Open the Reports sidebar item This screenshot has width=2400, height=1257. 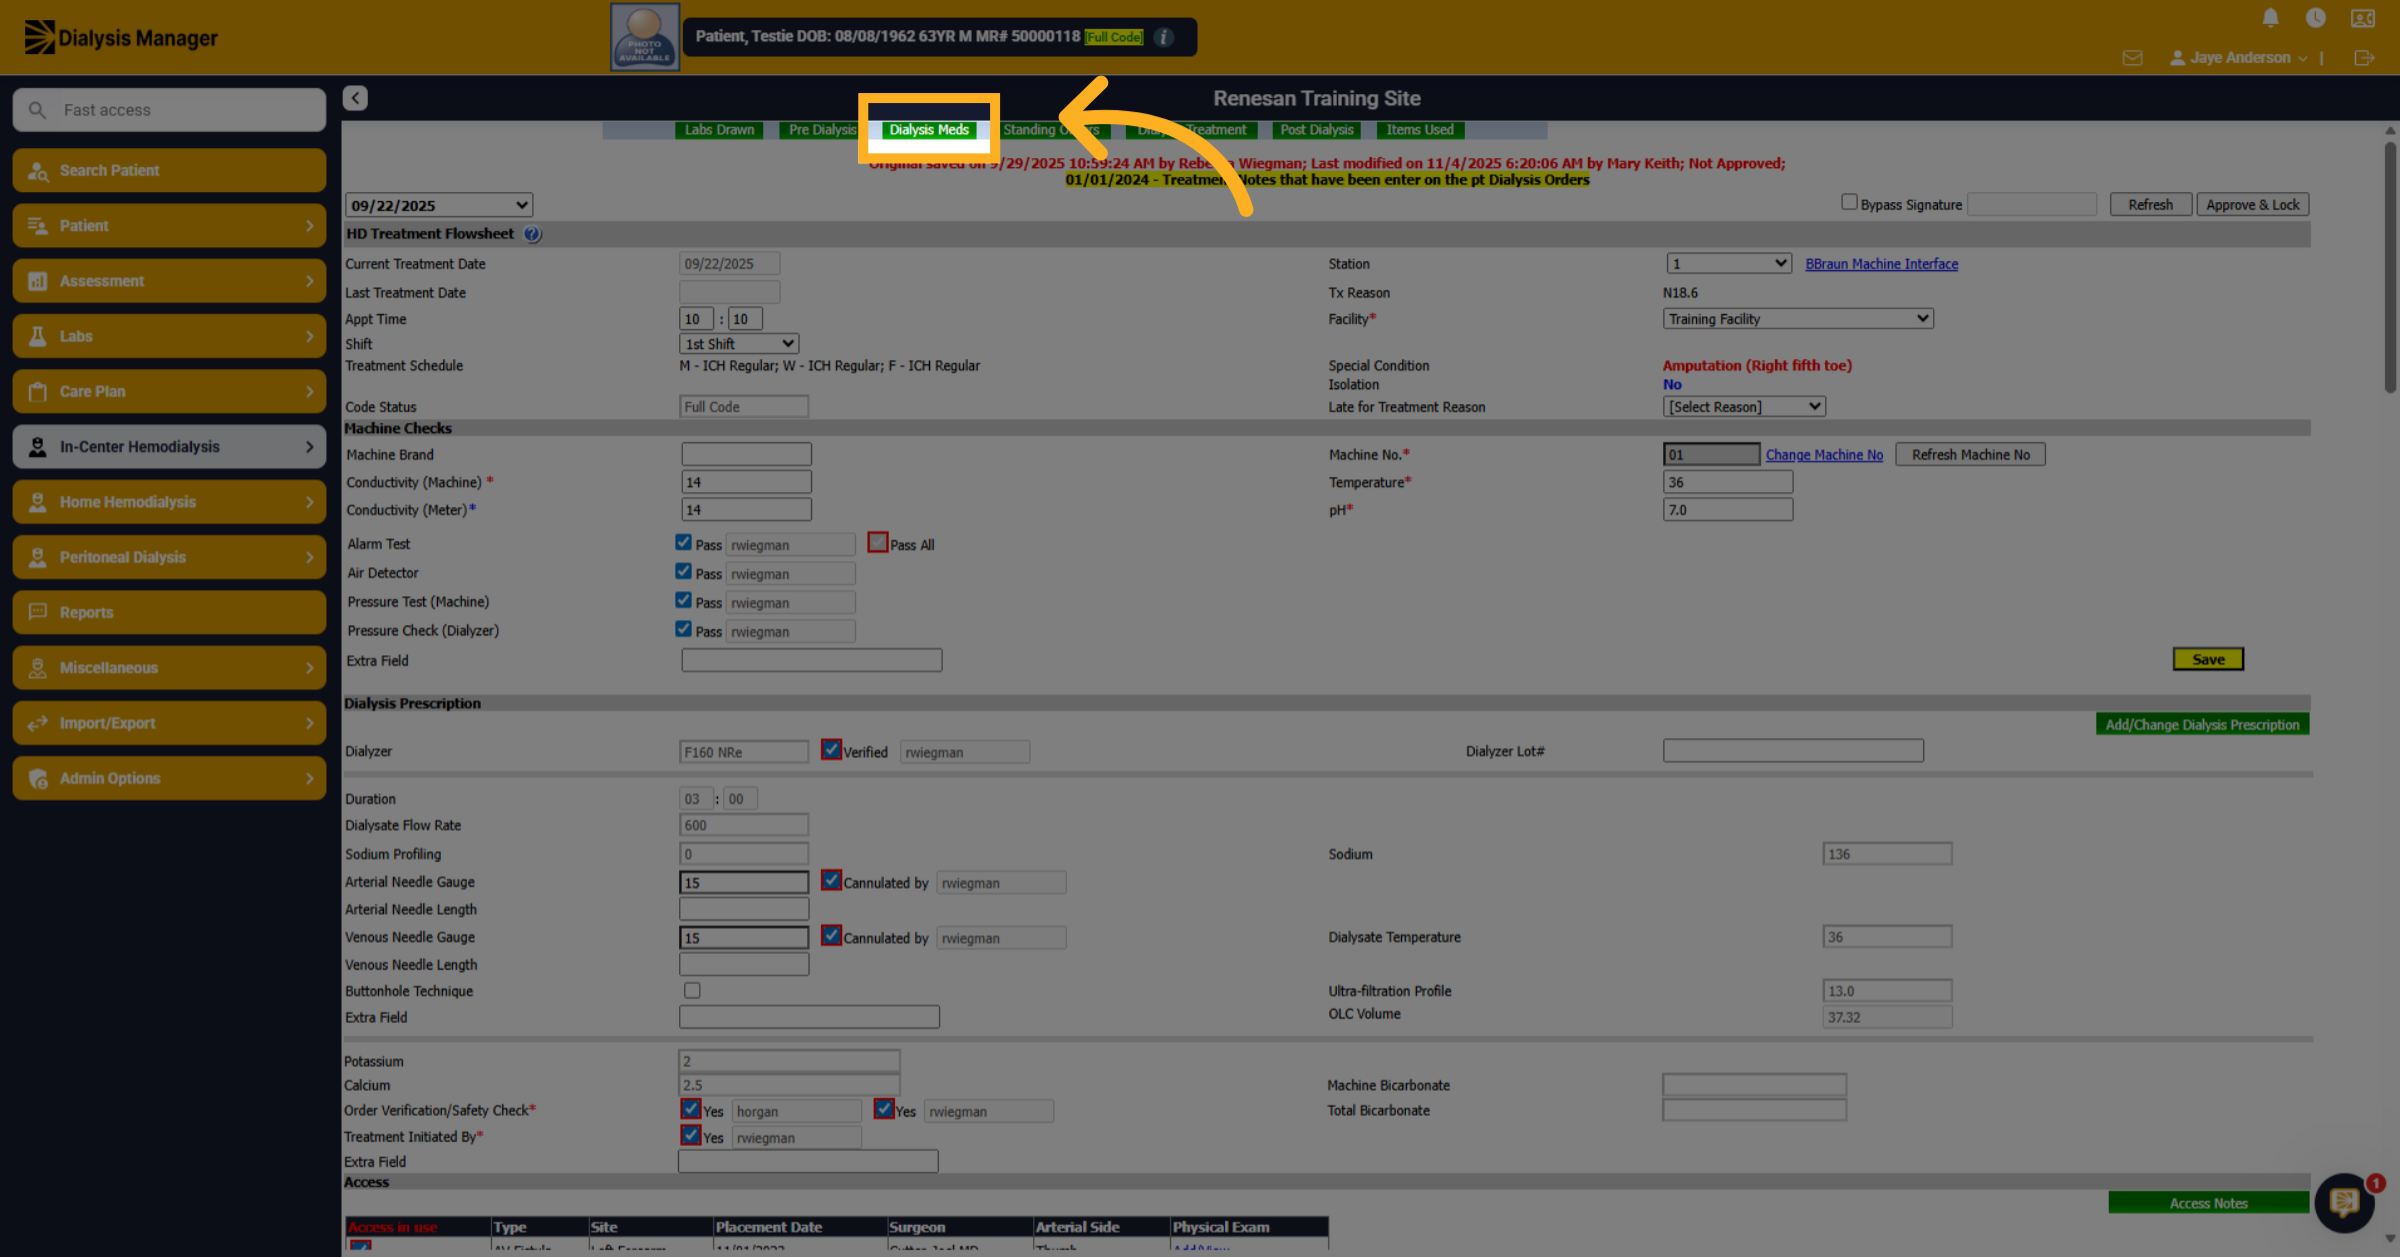(x=169, y=612)
